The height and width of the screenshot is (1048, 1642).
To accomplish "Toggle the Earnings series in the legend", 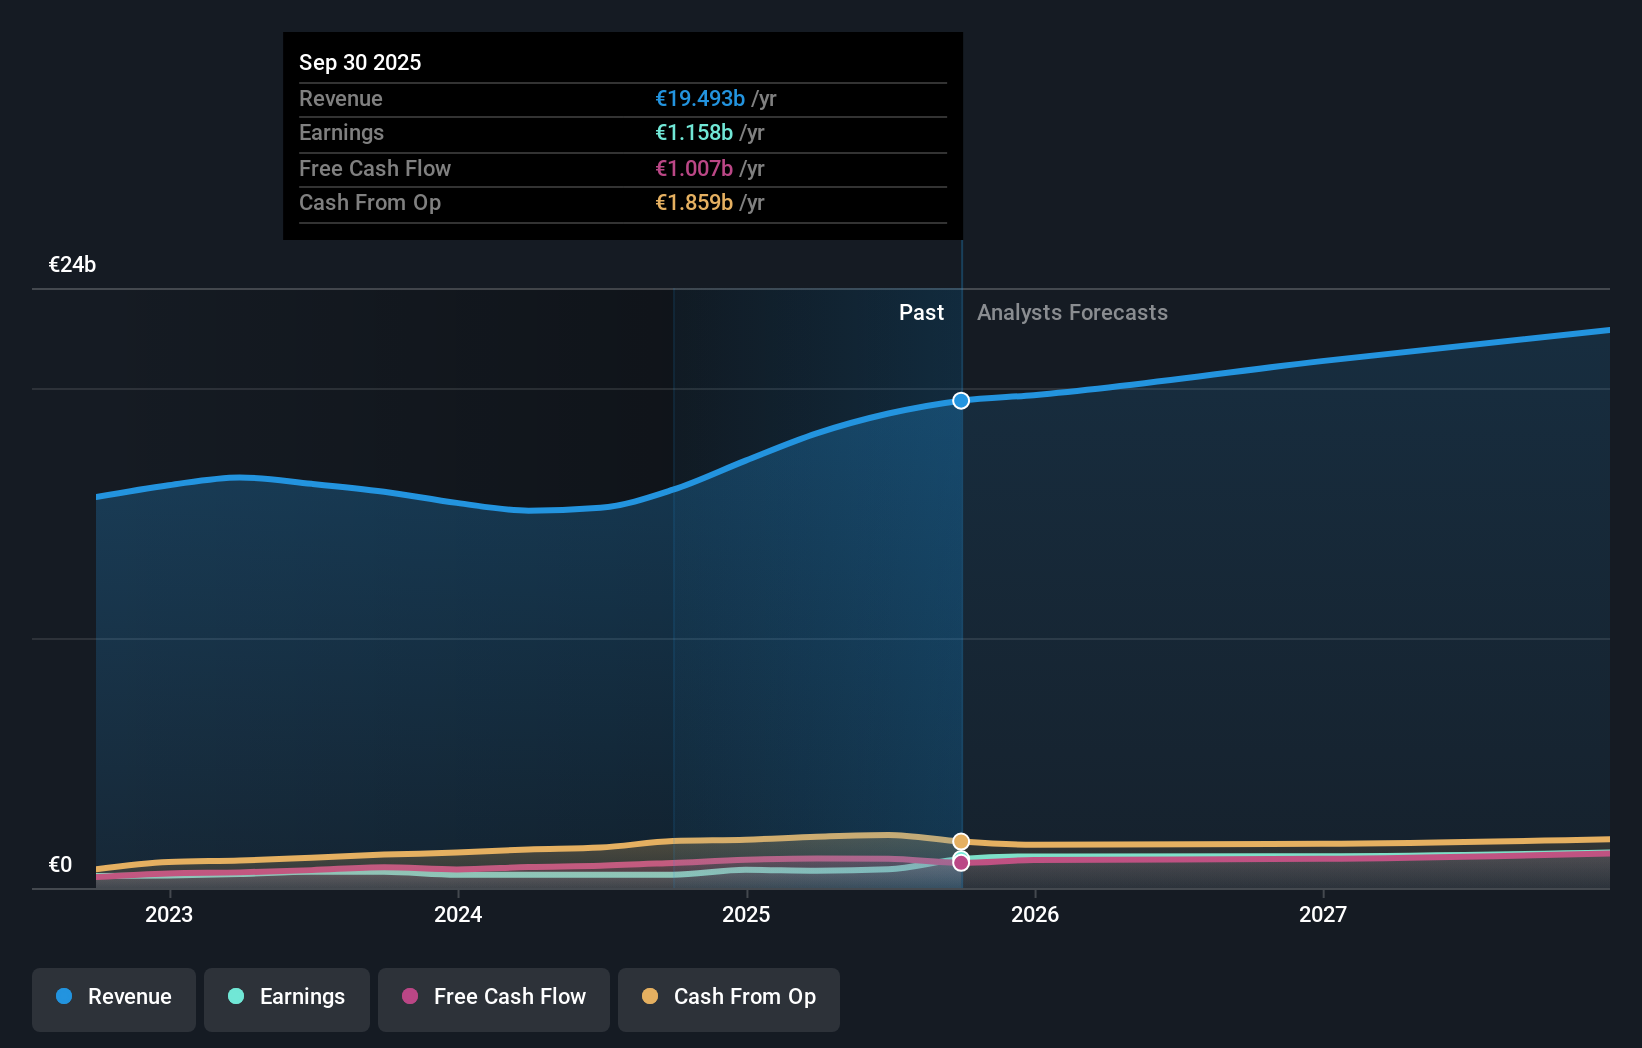I will pyautogui.click(x=286, y=997).
